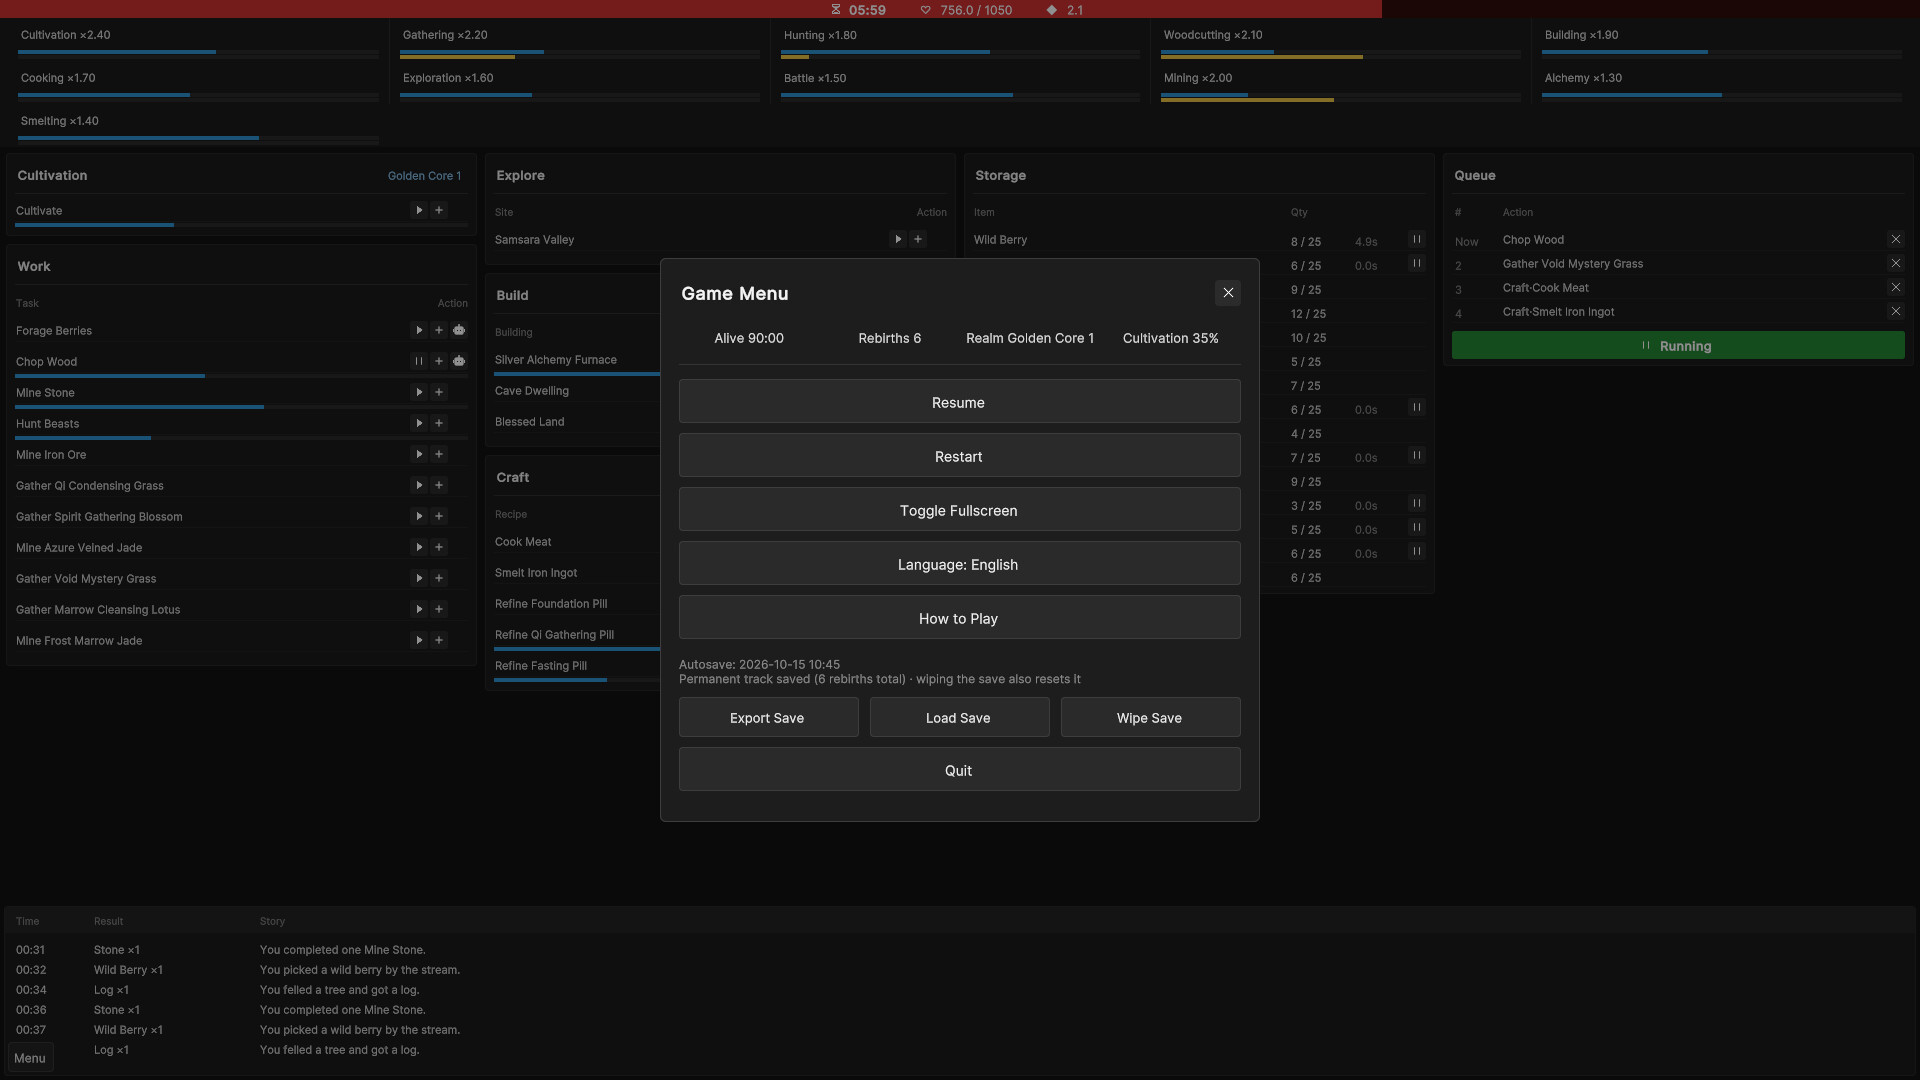
Task: Queue Forage Berries with the plus icon
Action: click(439, 330)
